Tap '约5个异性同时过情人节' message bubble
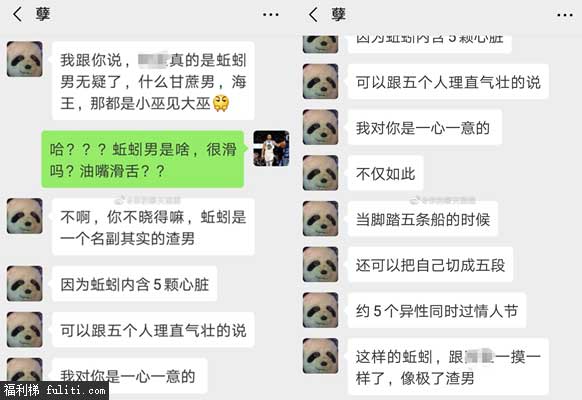Screen dimensions: 582x400 tap(437, 310)
